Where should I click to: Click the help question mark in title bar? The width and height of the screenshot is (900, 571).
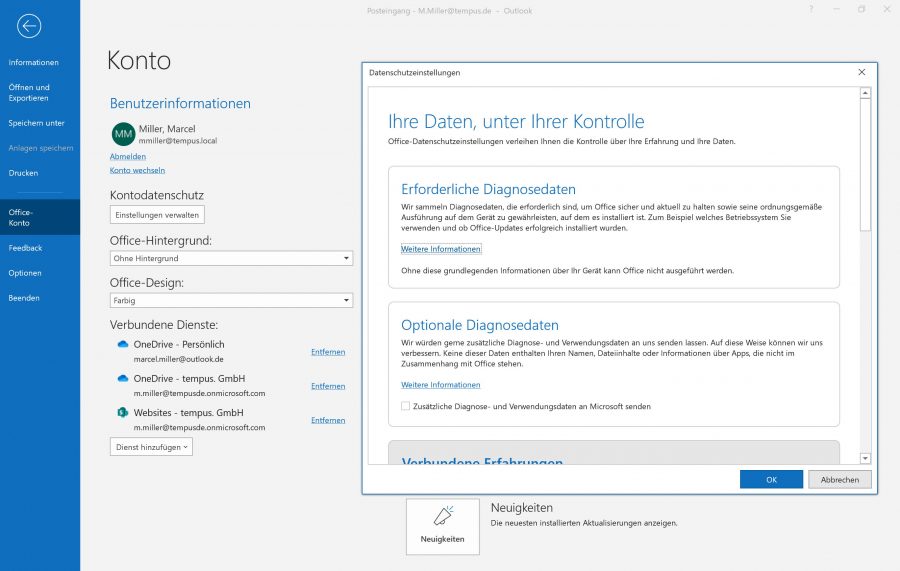click(811, 10)
